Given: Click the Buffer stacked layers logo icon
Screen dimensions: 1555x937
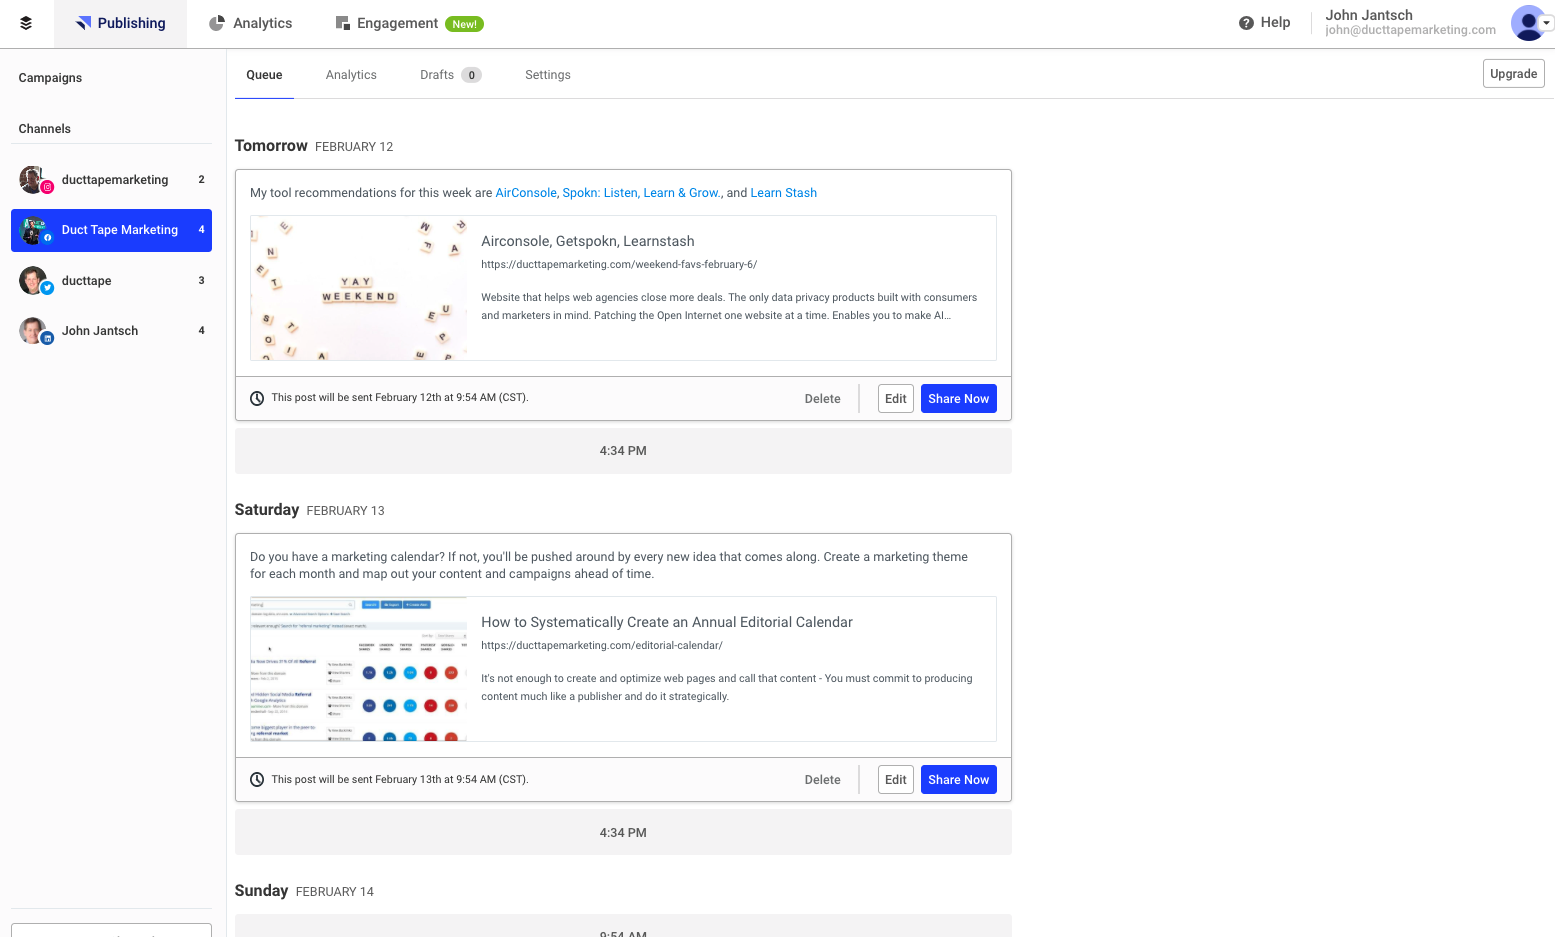Looking at the screenshot, I should tap(26, 23).
